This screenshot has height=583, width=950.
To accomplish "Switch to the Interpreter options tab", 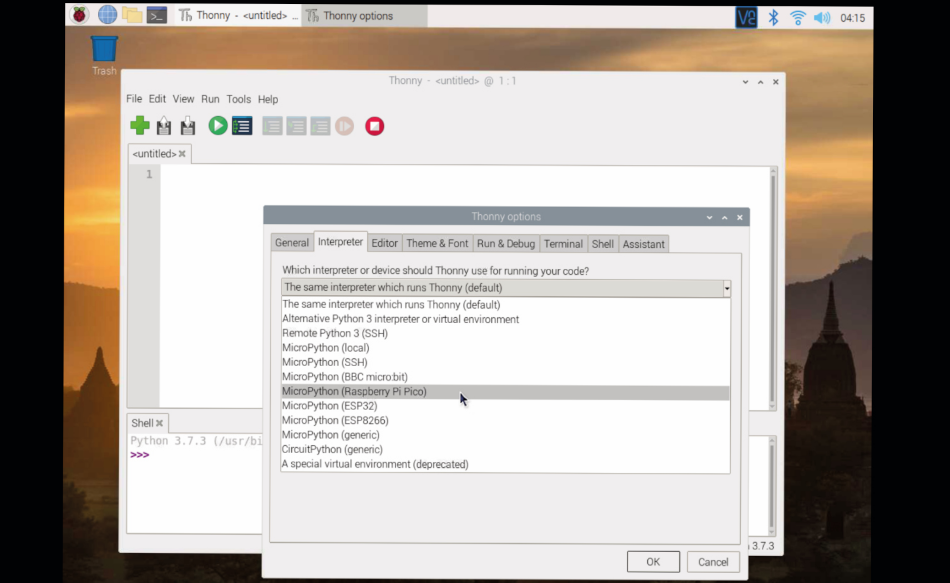I will click(340, 242).
